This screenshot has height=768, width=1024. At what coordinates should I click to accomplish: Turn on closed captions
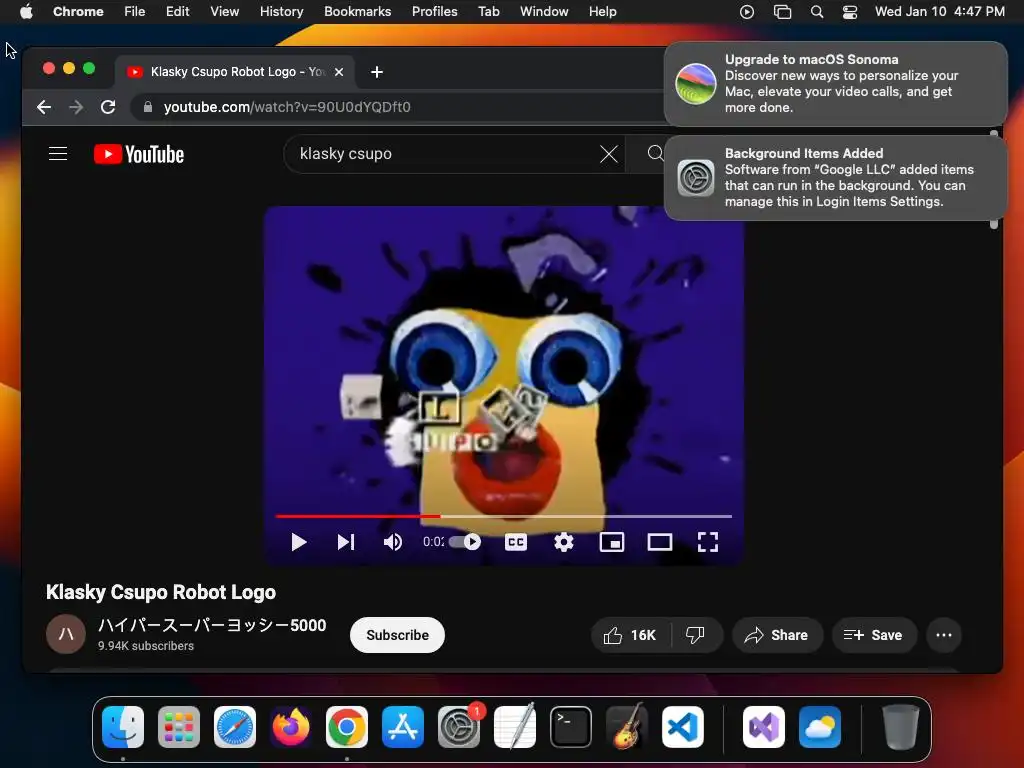click(516, 542)
